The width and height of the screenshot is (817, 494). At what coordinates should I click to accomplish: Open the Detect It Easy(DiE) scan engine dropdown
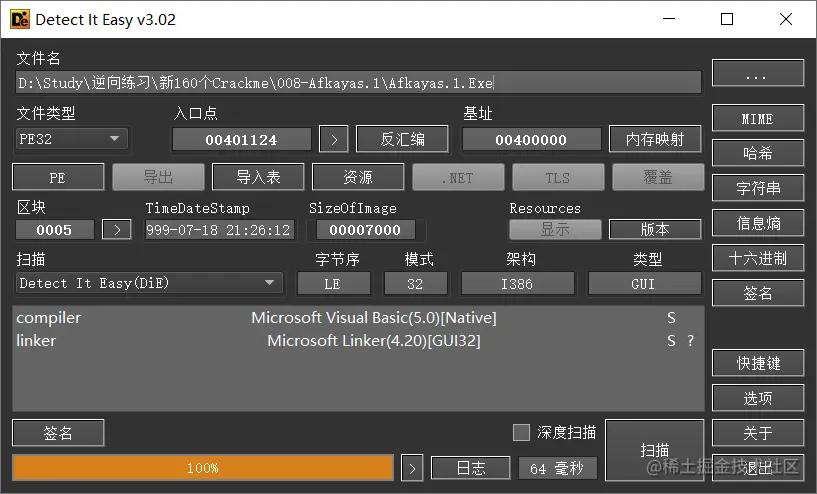(149, 283)
